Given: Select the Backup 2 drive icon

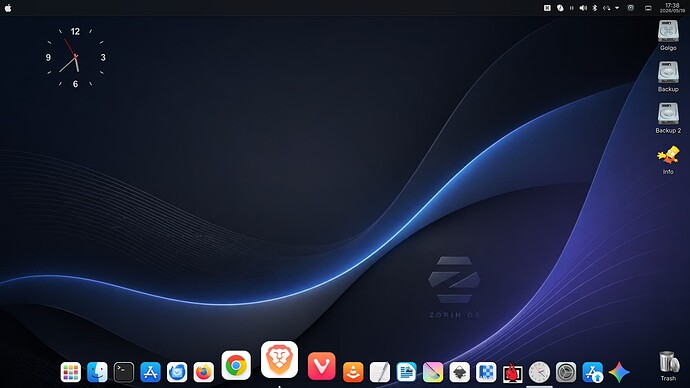Looking at the screenshot, I should tap(668, 117).
